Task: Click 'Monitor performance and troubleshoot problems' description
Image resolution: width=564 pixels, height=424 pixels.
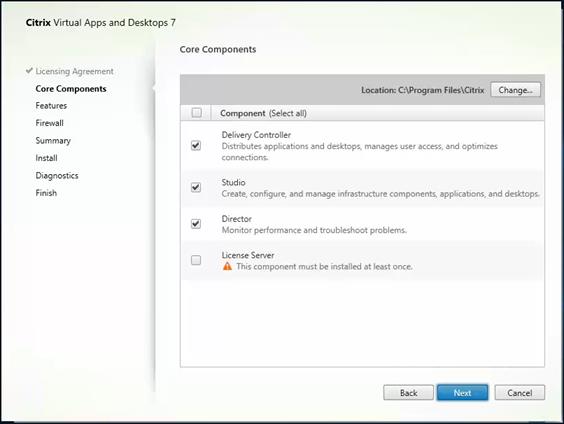Action: point(314,230)
